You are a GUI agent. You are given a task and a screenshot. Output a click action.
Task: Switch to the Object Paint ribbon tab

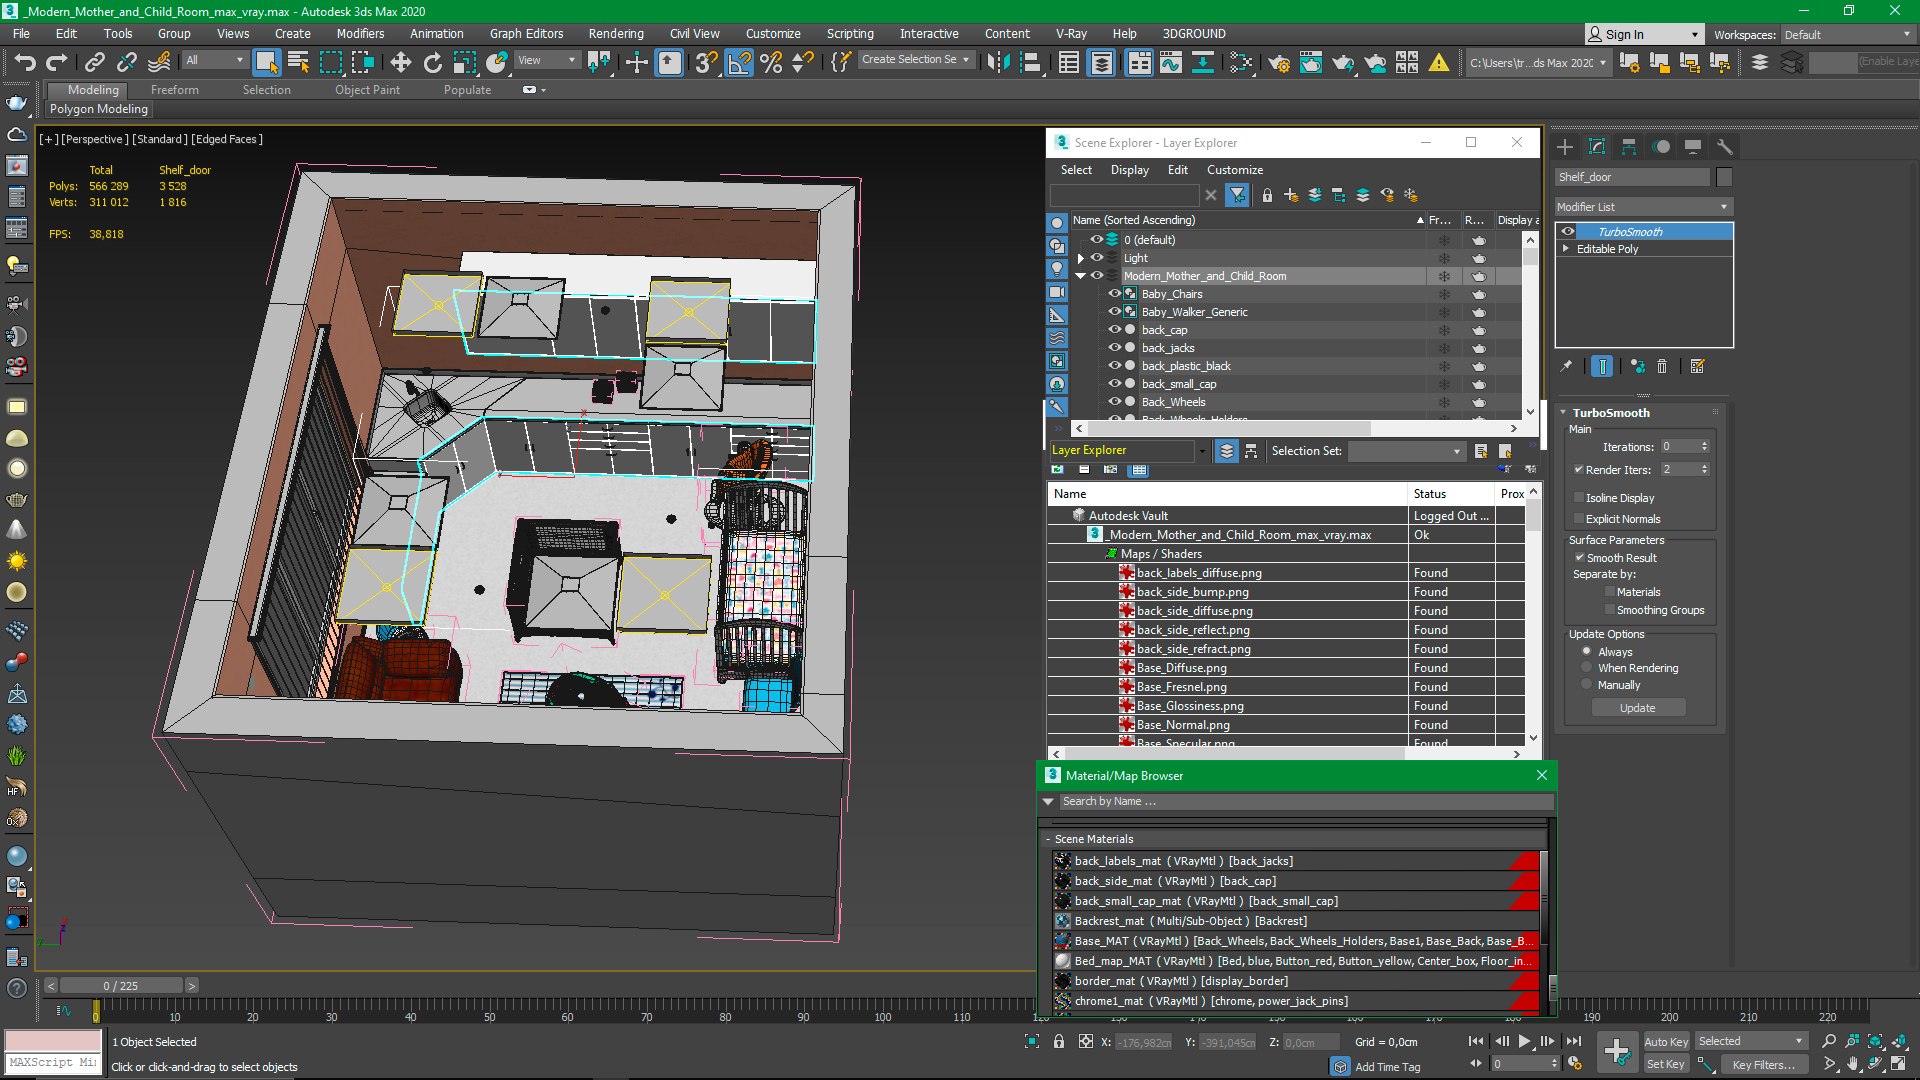367,90
